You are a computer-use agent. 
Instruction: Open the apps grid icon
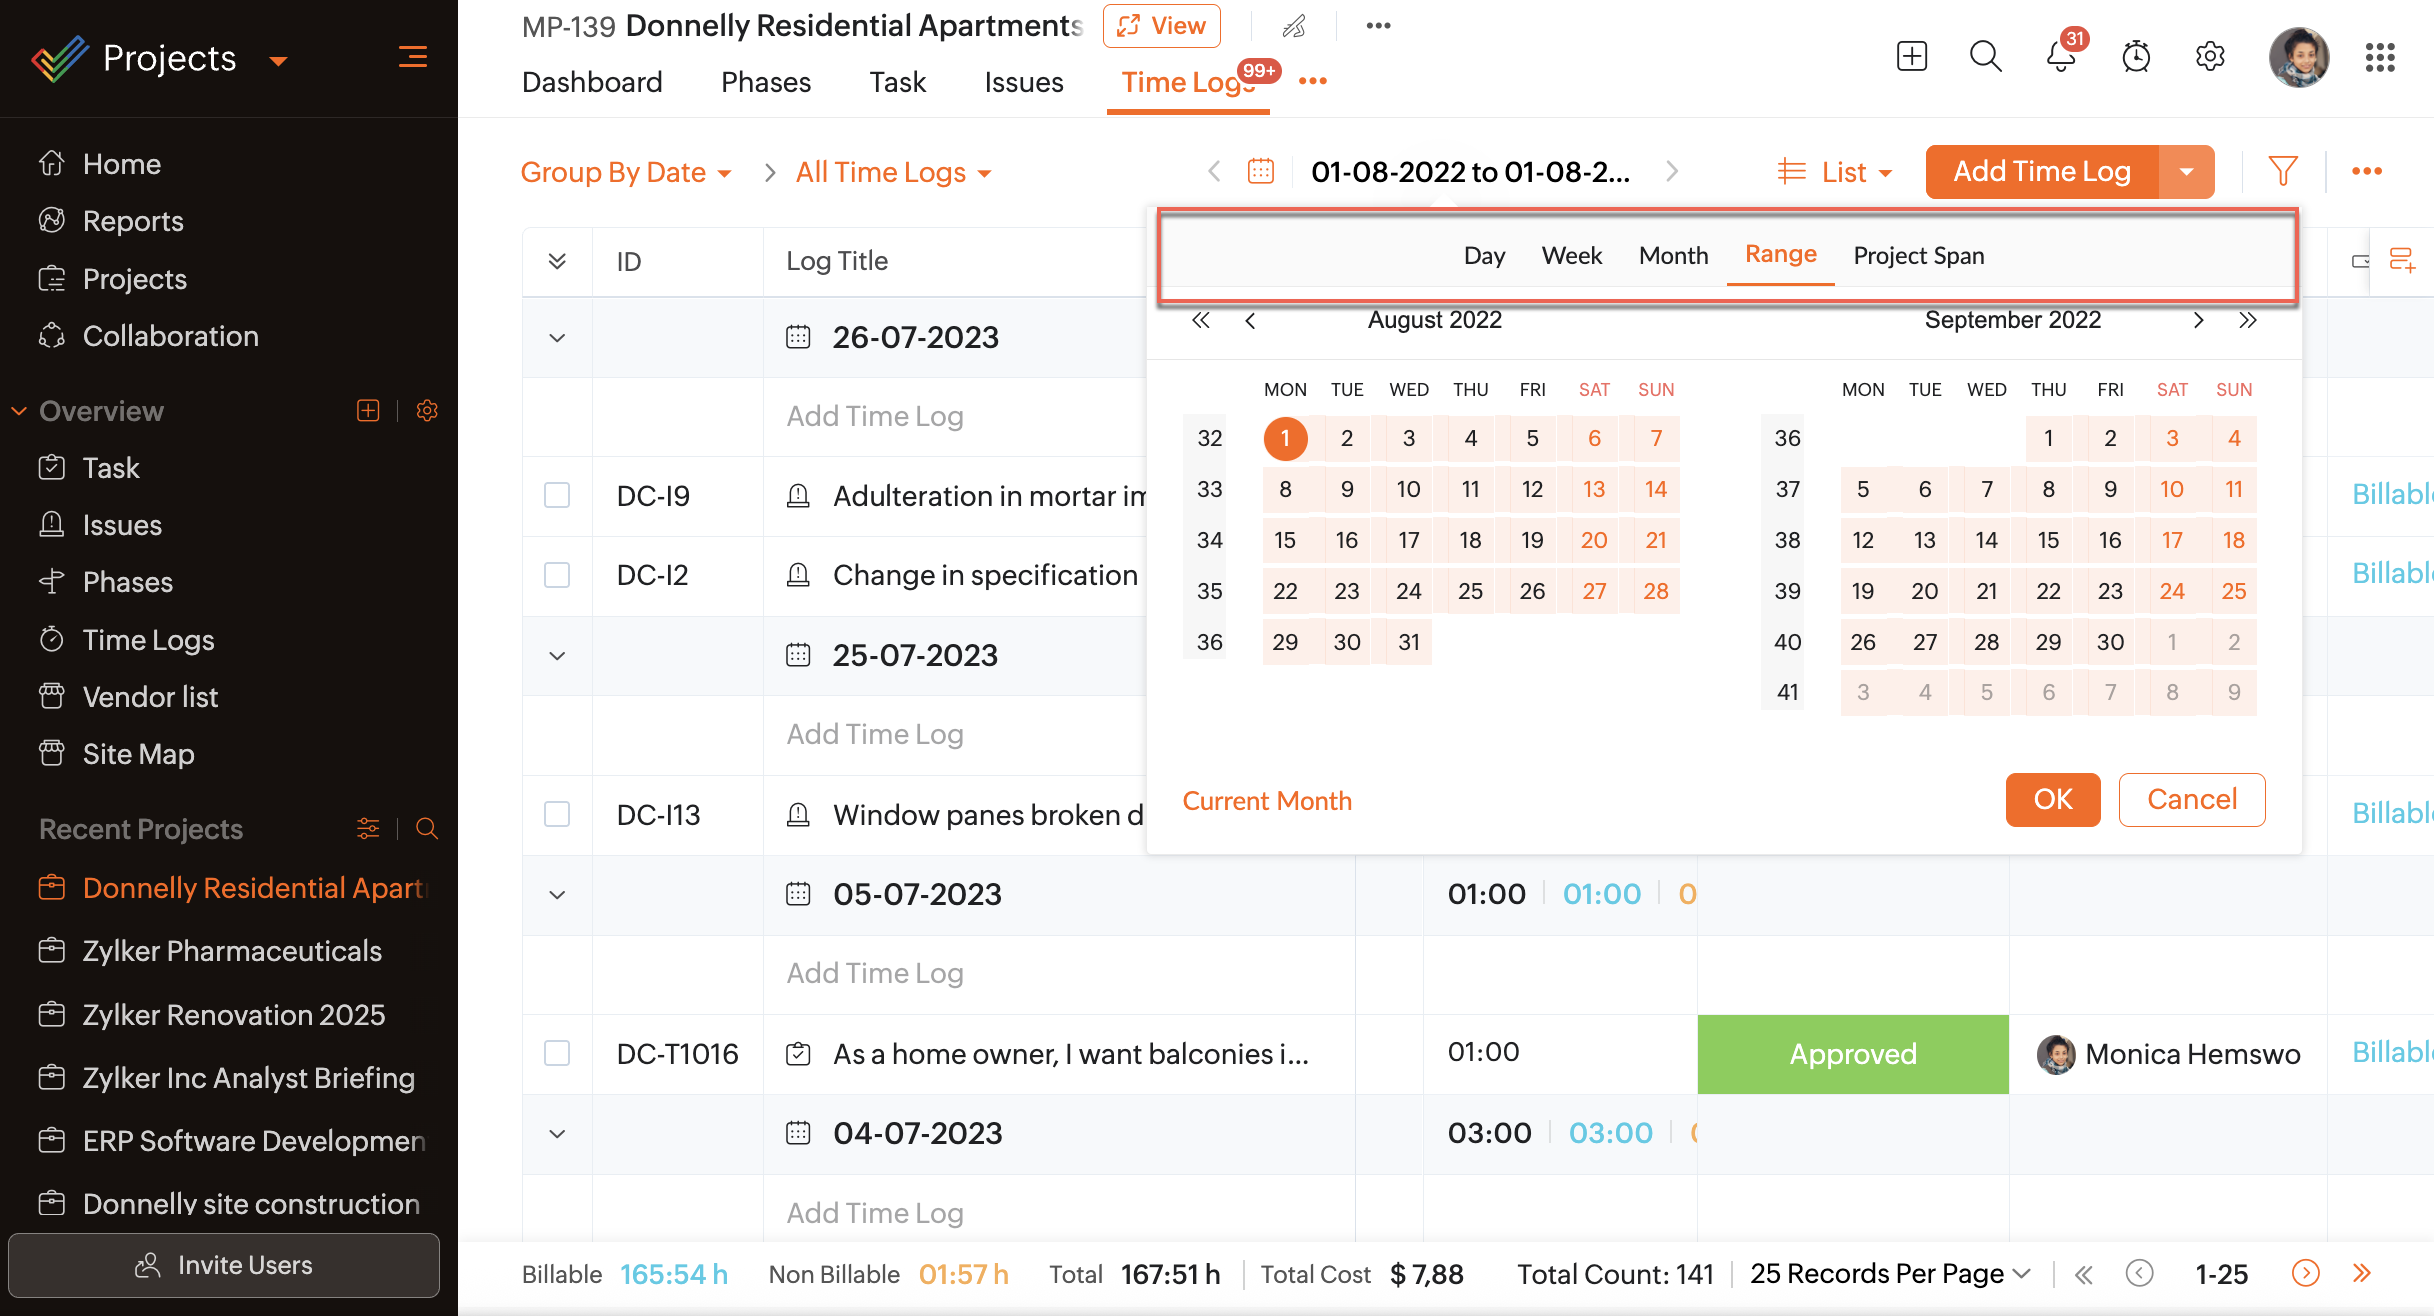(x=2380, y=57)
